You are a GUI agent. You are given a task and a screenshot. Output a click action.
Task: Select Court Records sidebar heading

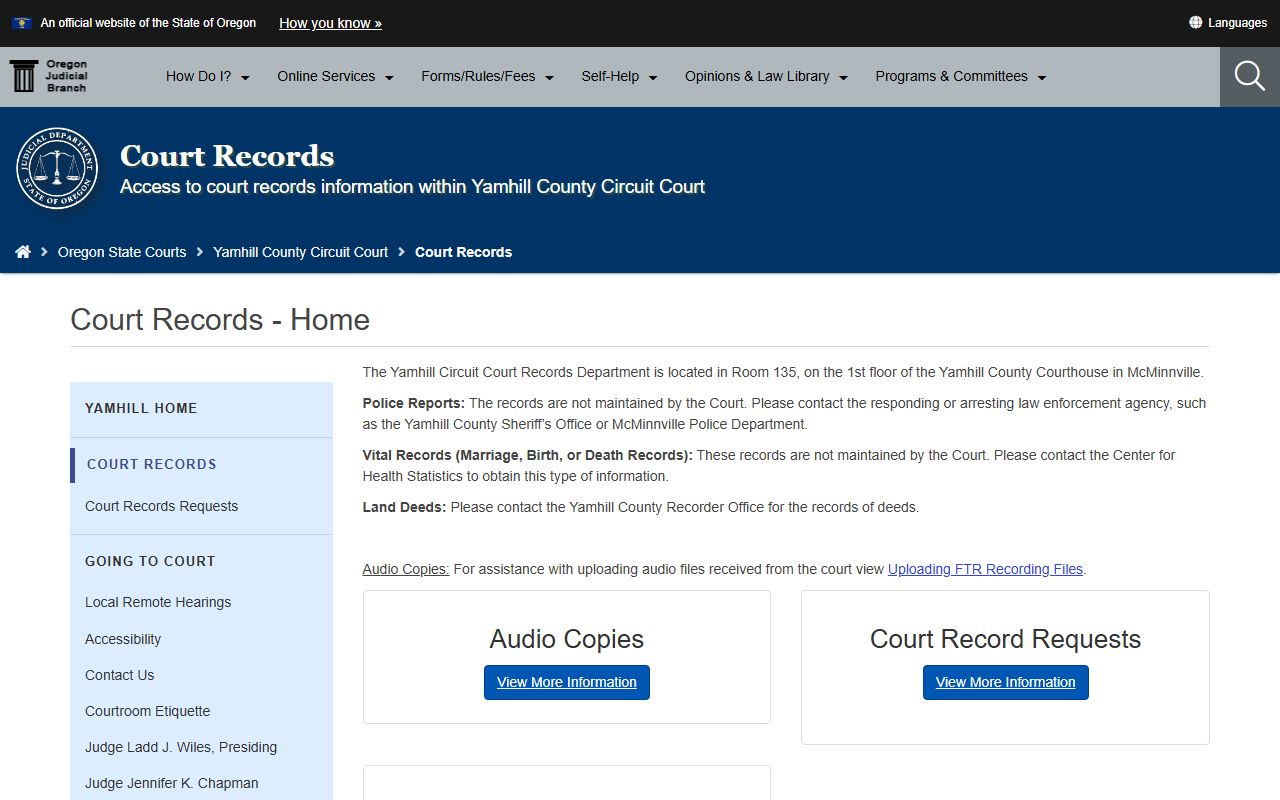[152, 464]
